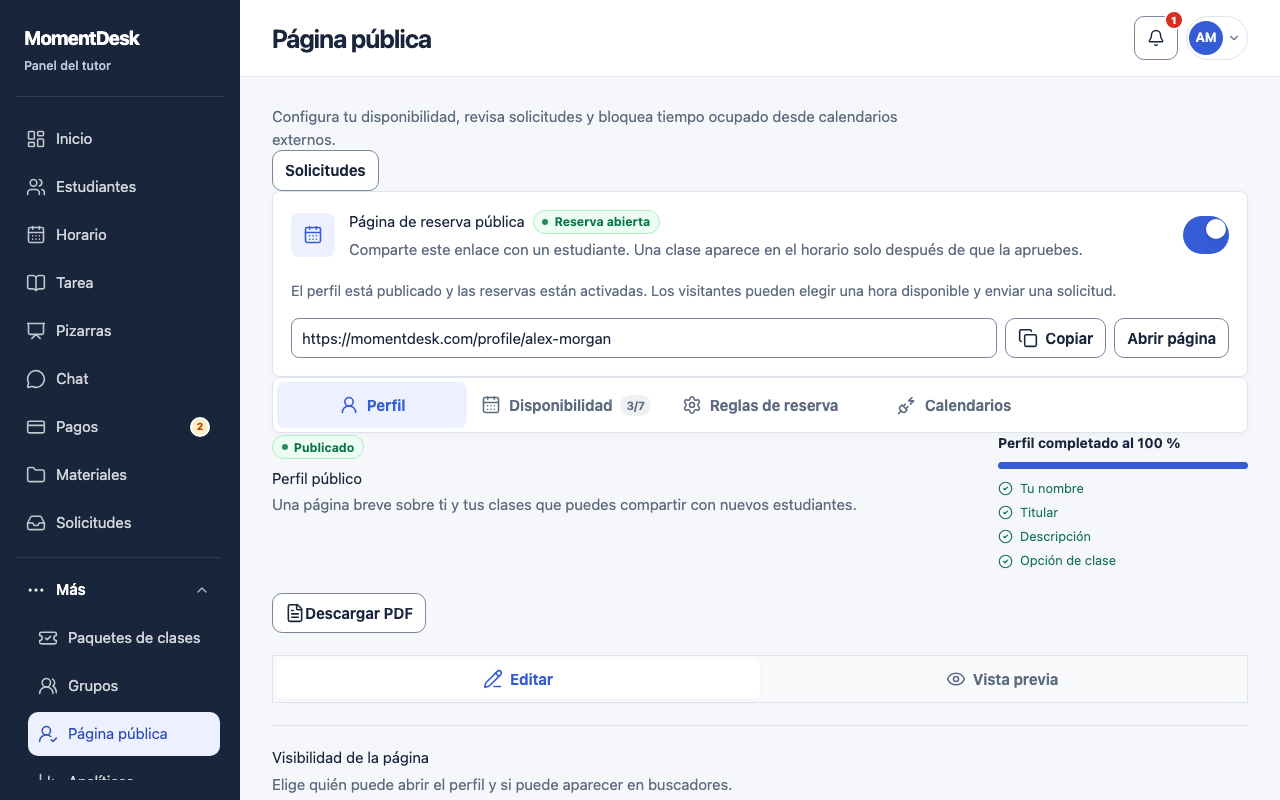Open Materiales folder in sidebar

pos(120,475)
